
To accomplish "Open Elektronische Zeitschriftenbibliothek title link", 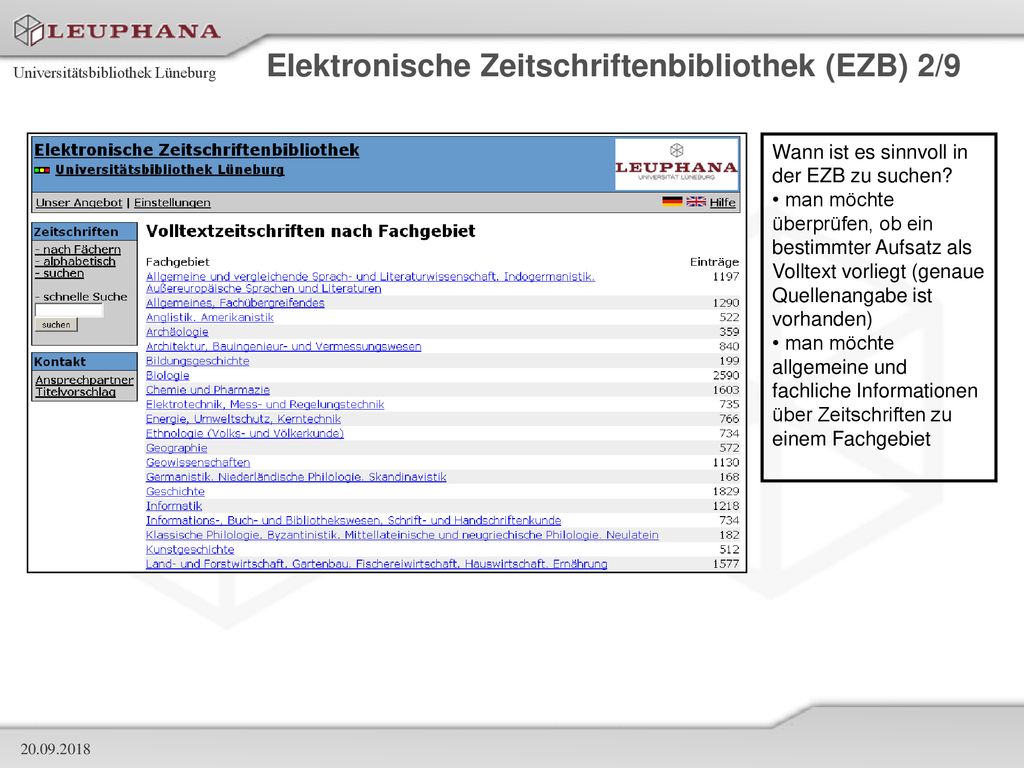I will (x=197, y=150).
